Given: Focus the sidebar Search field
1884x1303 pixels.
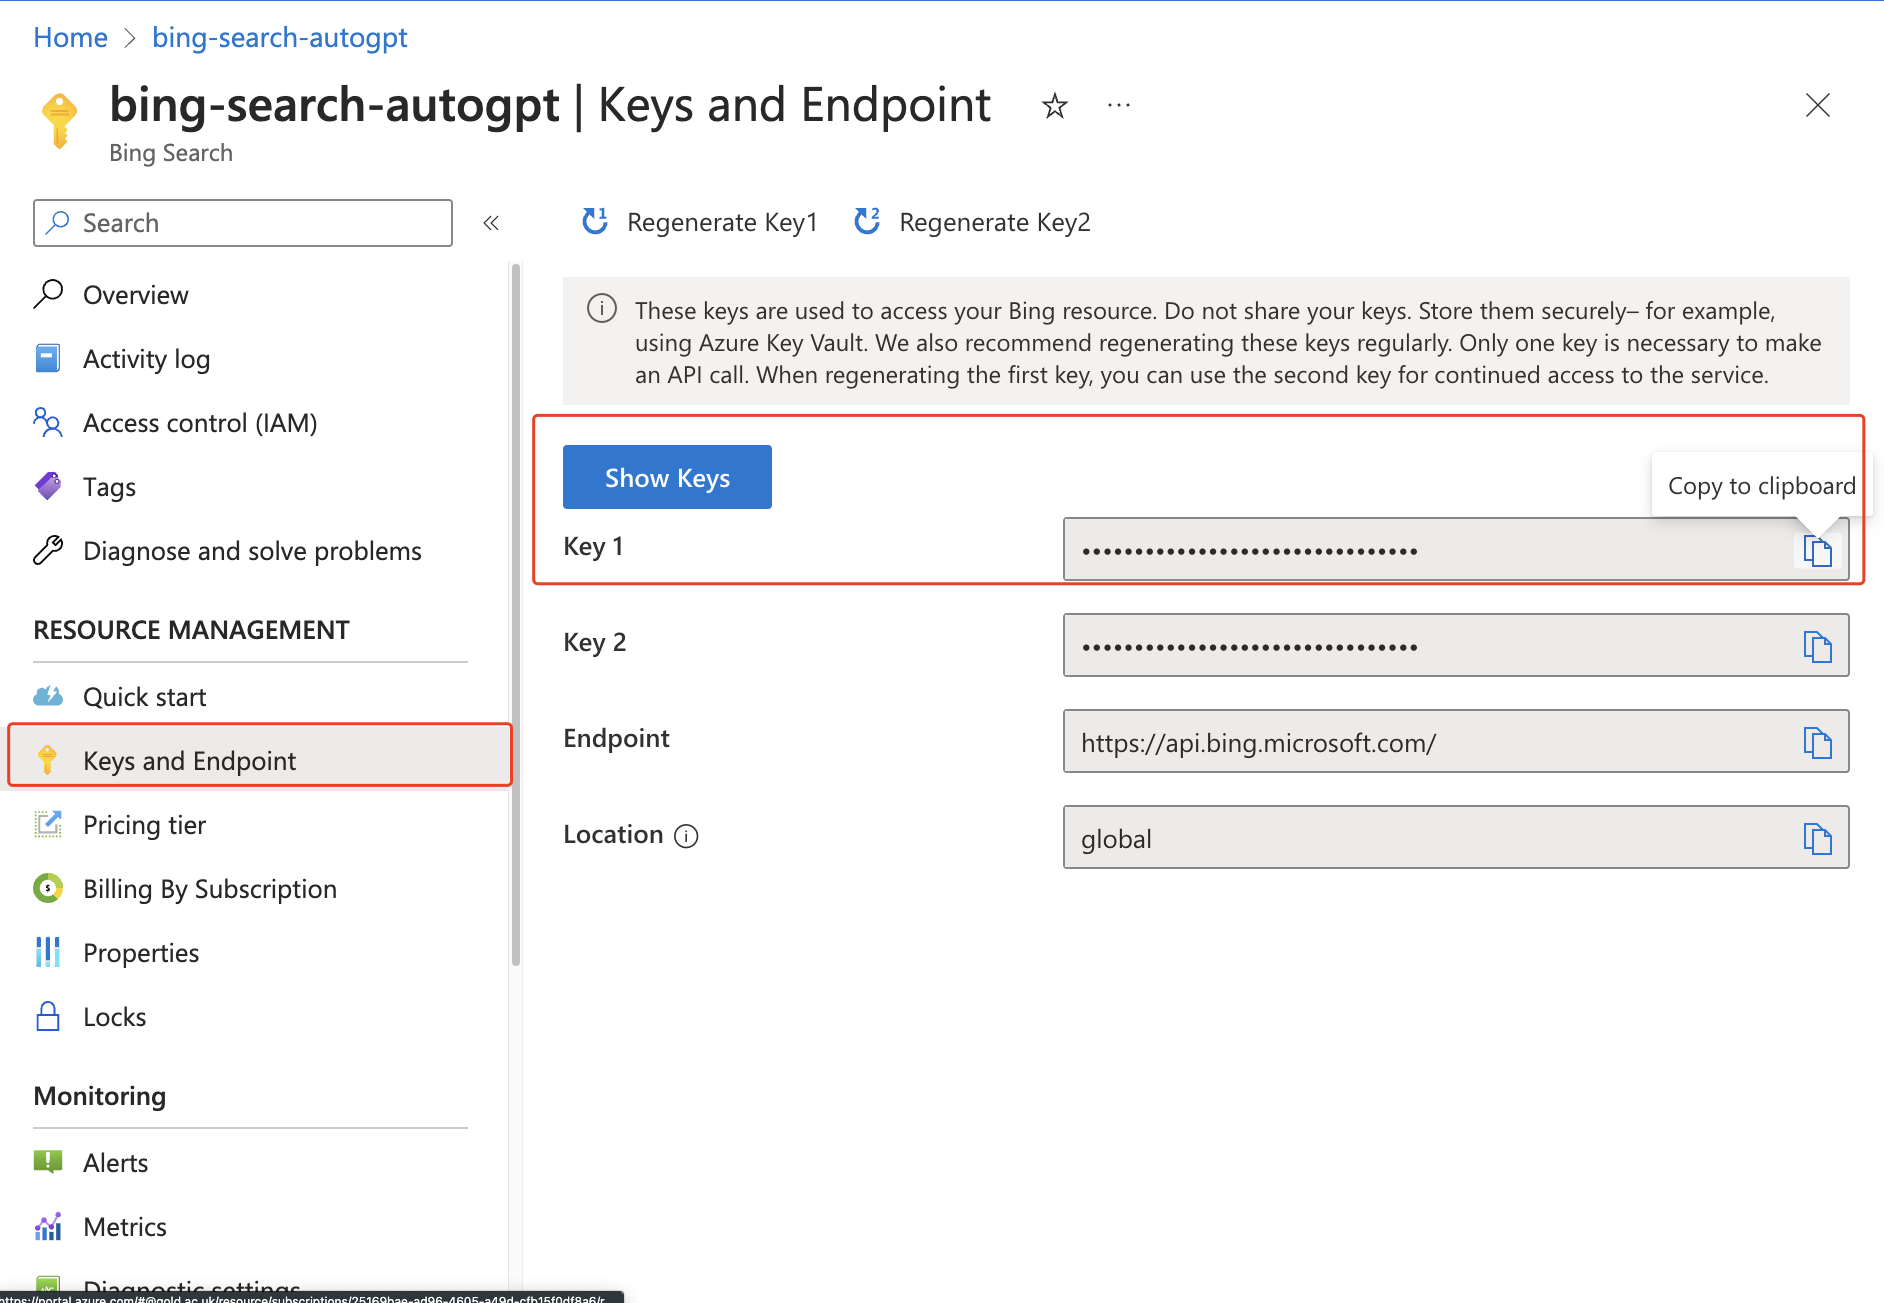Looking at the screenshot, I should (x=243, y=223).
